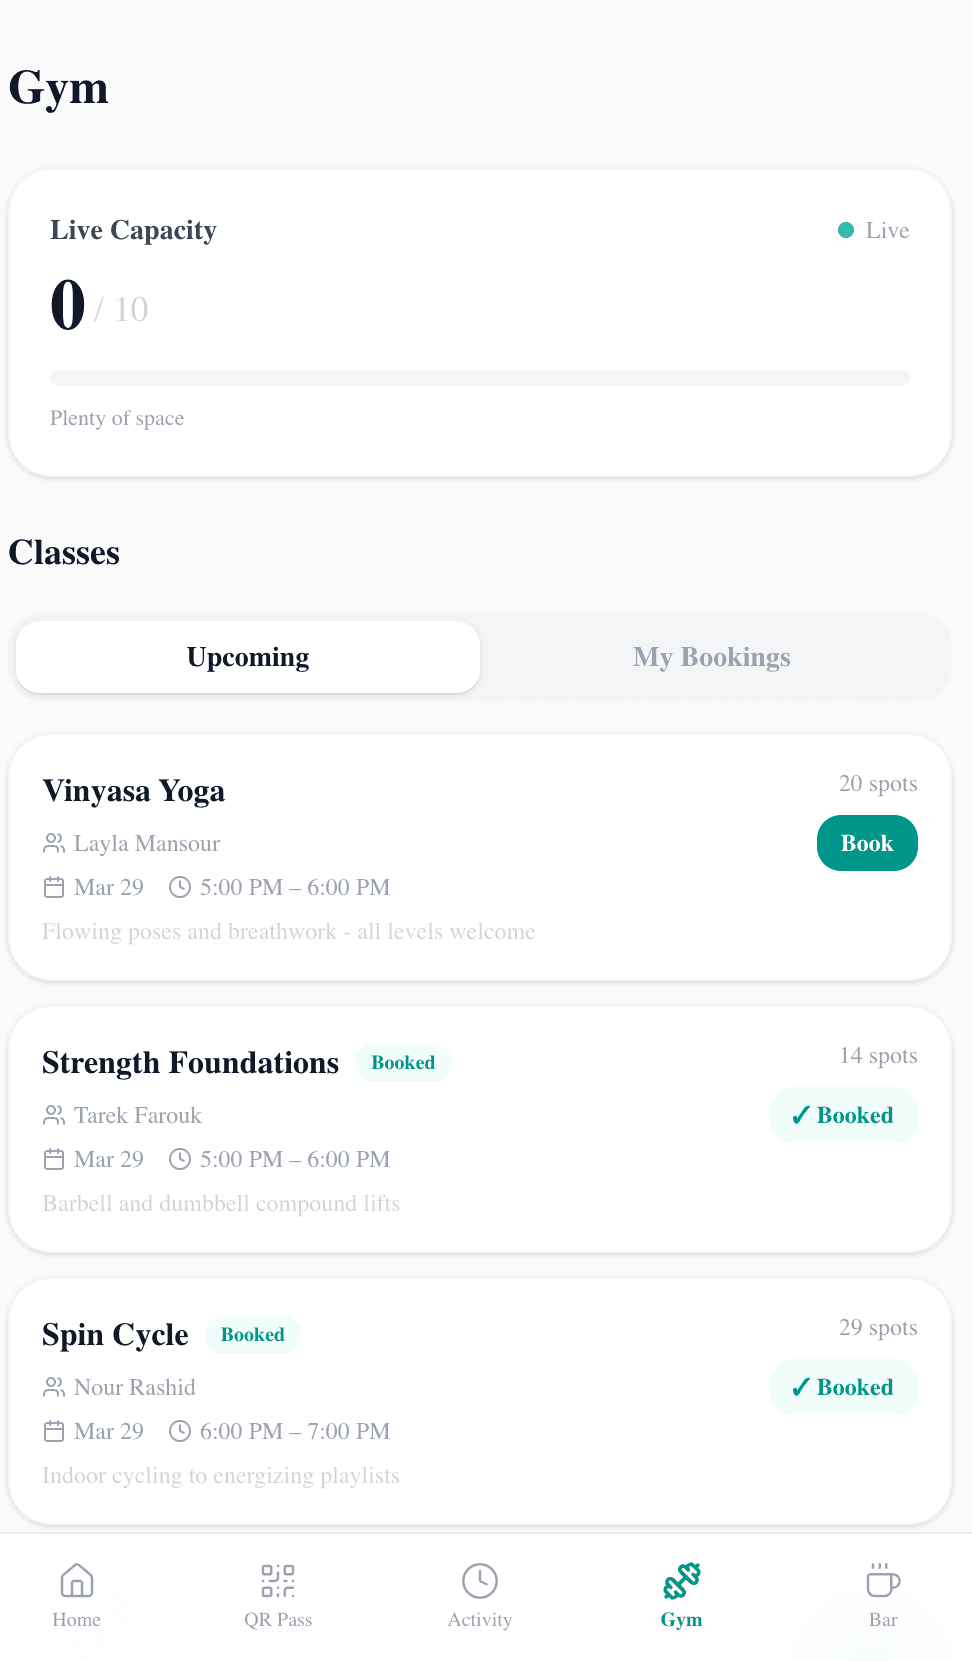Toggle the Booked button for Spin Cycle

843,1387
